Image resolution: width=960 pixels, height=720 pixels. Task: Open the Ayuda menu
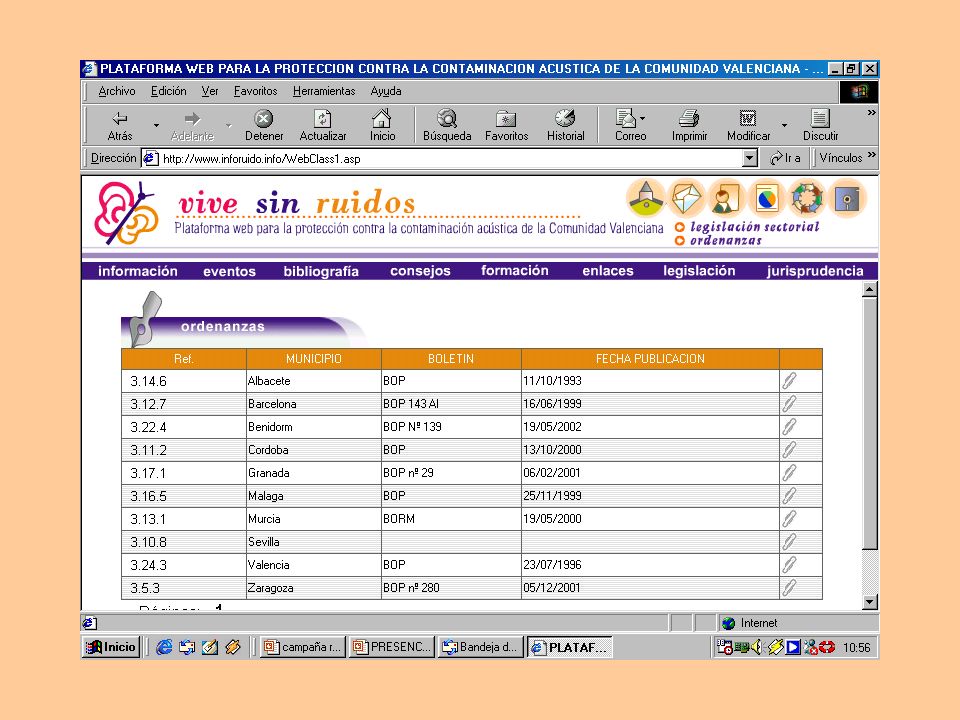386,91
